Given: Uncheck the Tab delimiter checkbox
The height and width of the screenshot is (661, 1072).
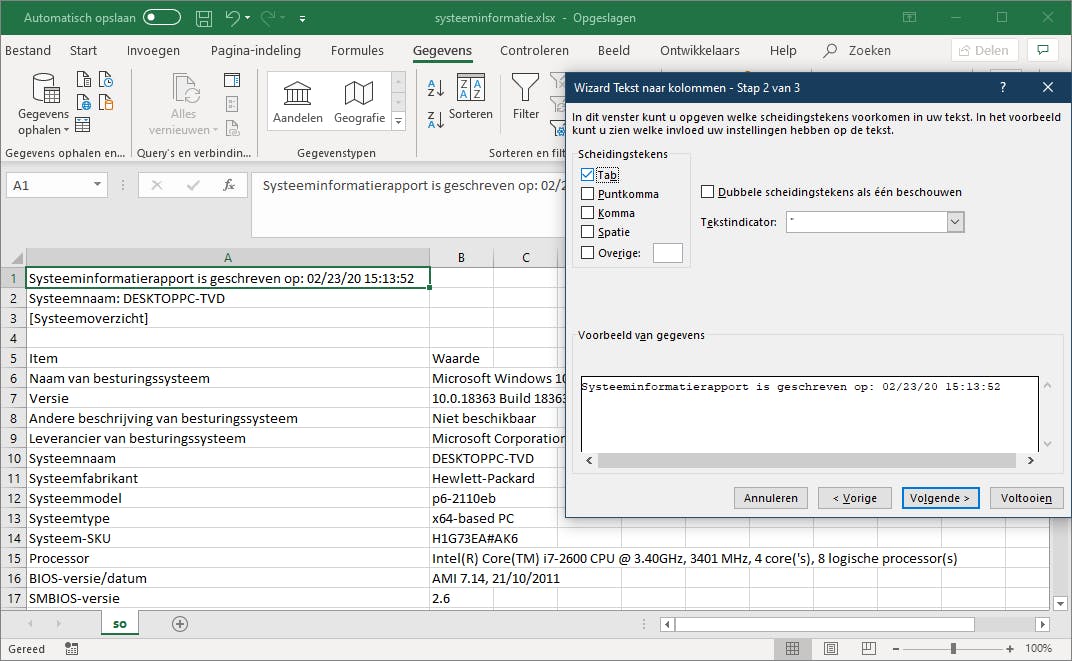Looking at the screenshot, I should pos(587,175).
